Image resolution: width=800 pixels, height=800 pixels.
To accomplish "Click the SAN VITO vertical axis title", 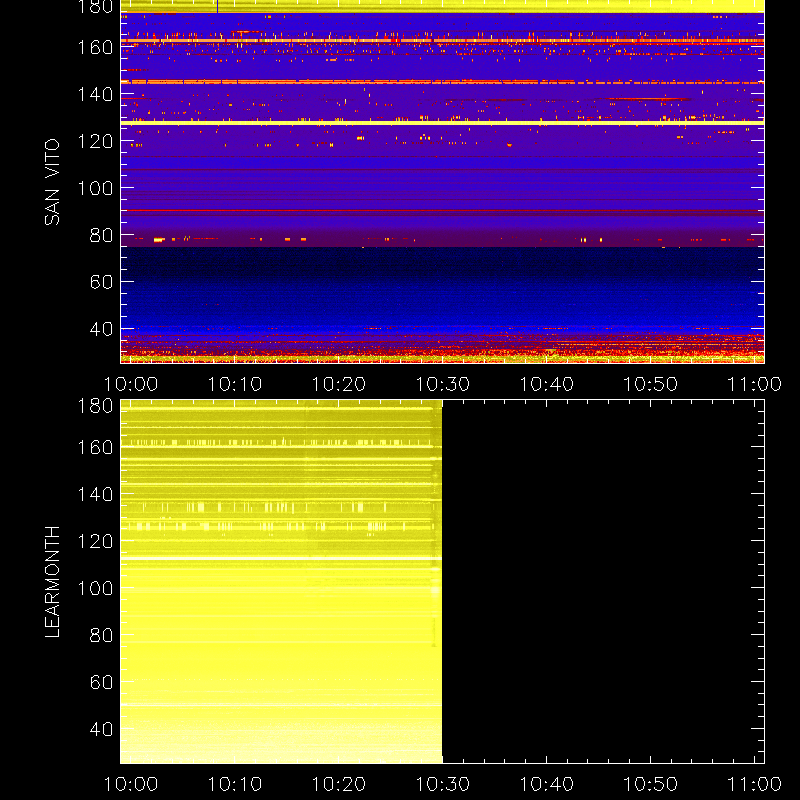I will click(x=52, y=182).
